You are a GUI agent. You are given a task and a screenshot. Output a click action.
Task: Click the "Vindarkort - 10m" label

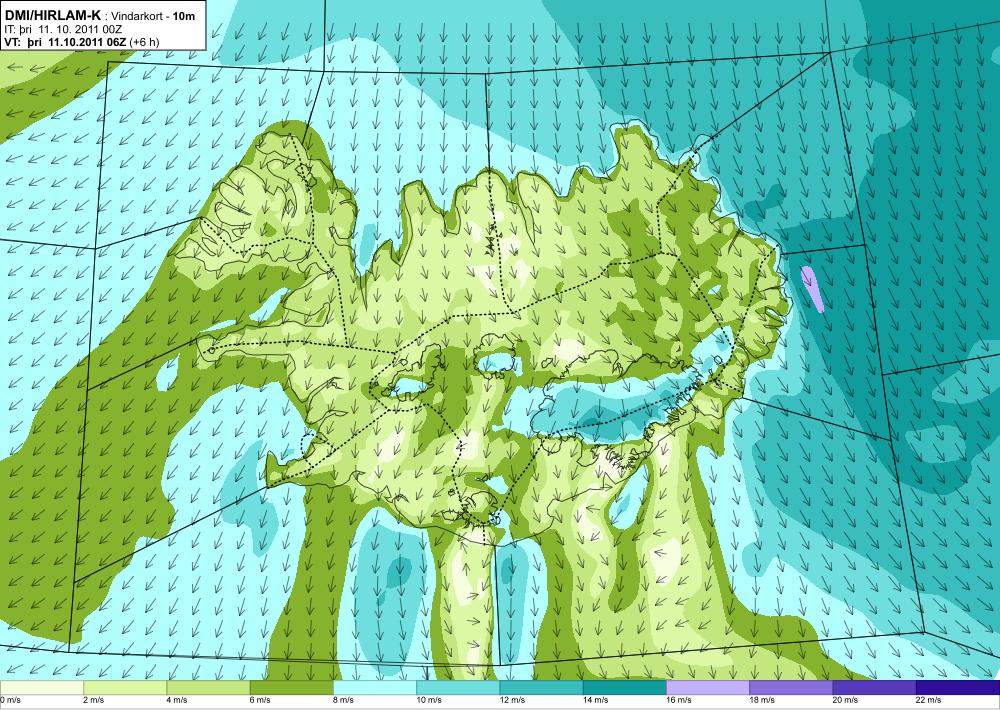pos(154,17)
